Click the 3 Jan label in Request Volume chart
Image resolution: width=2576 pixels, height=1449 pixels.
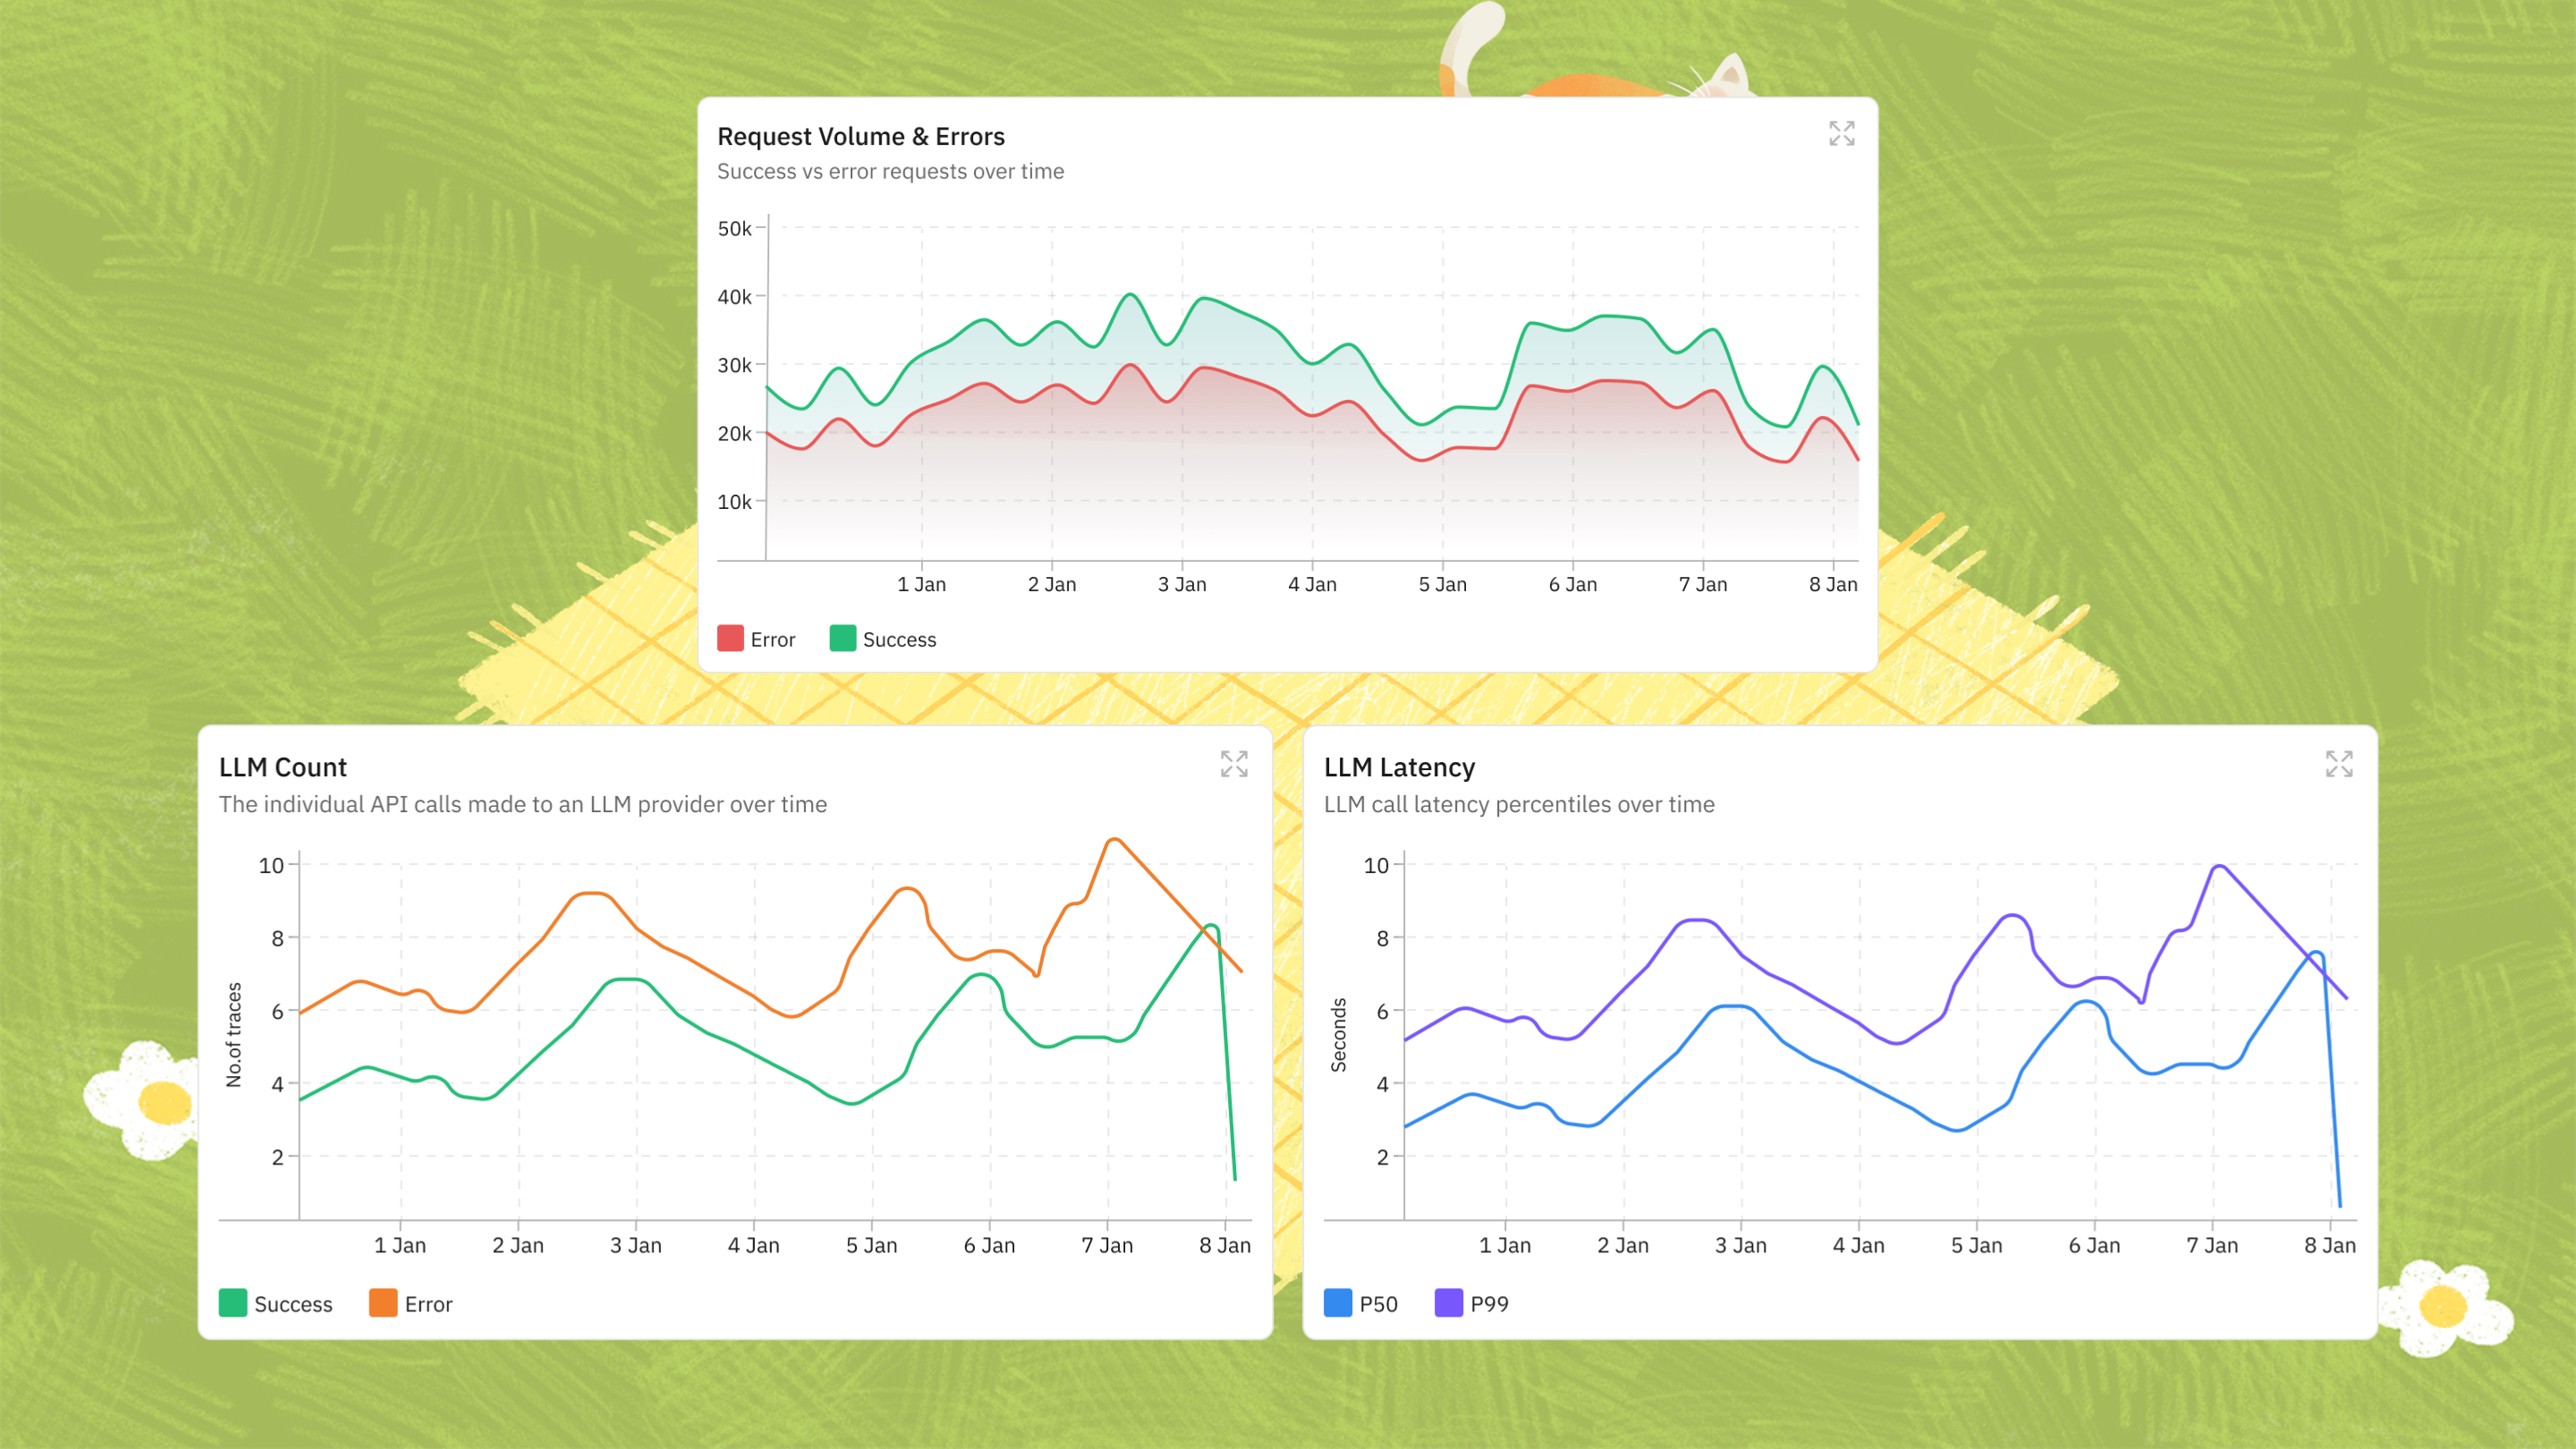point(1182,584)
